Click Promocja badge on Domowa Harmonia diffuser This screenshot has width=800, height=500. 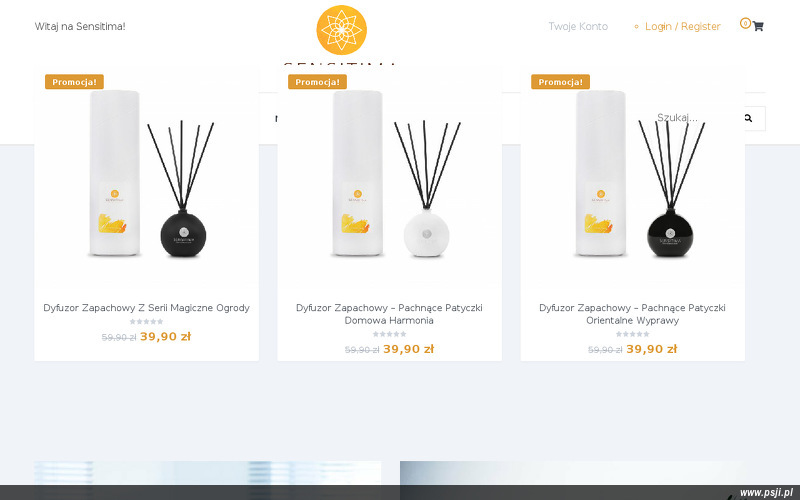click(x=317, y=82)
